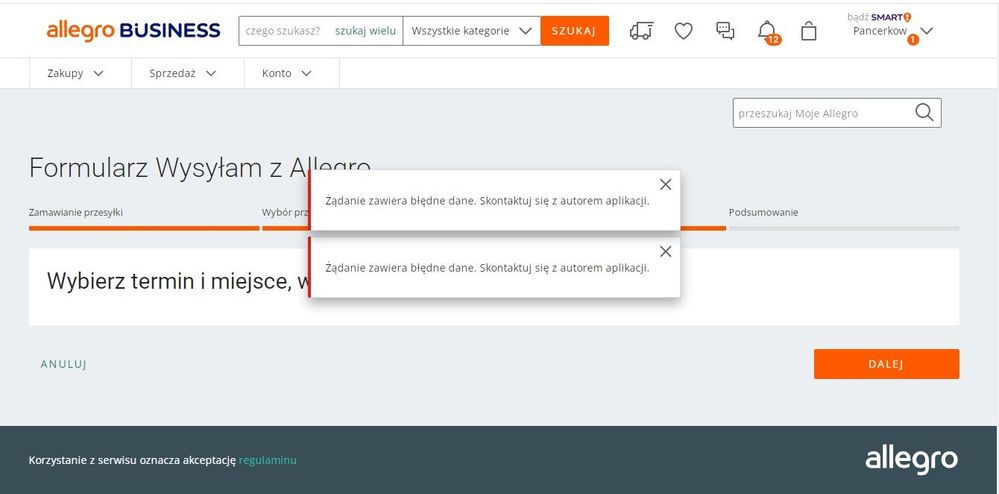999x494 pixels.
Task: Open favorites heart icon
Action: [x=683, y=31]
